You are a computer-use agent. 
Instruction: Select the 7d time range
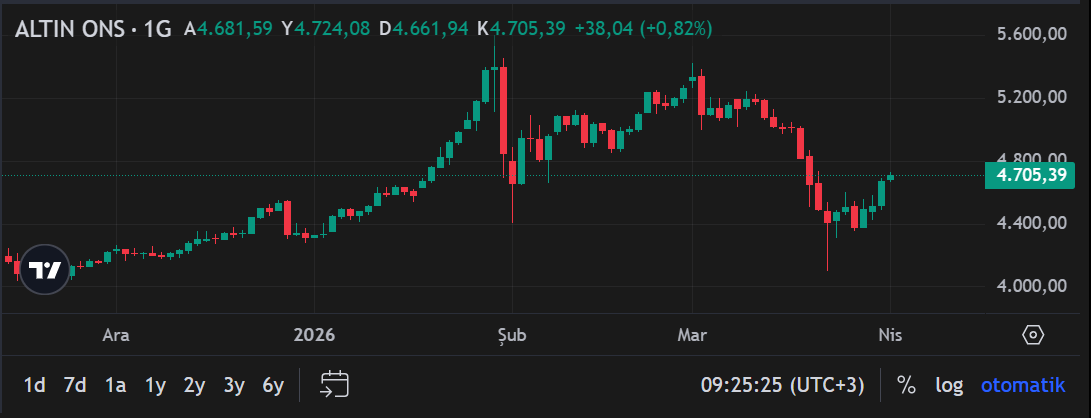(x=74, y=385)
